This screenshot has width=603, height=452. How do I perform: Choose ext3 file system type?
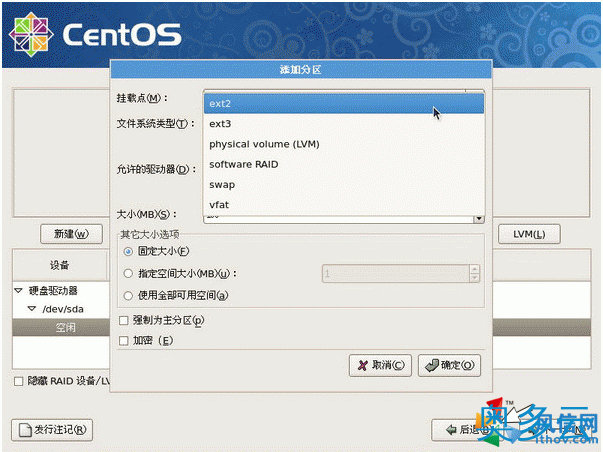click(343, 124)
